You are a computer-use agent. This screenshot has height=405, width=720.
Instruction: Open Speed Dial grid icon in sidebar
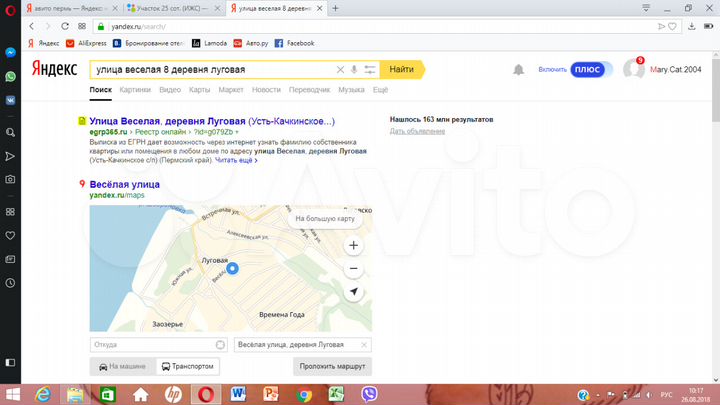10,212
